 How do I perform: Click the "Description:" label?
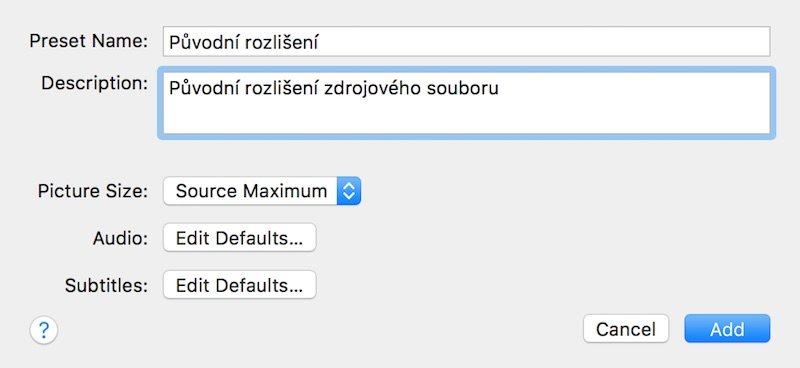[94, 83]
